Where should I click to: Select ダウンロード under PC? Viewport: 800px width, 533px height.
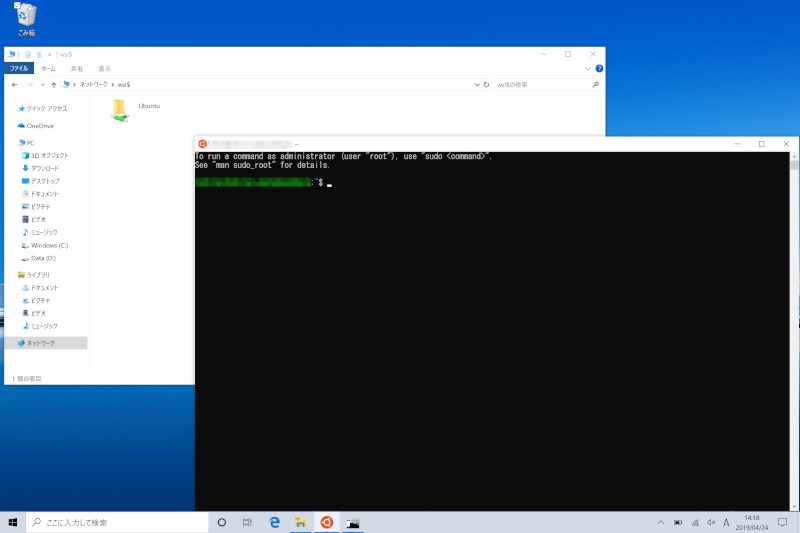(x=44, y=168)
